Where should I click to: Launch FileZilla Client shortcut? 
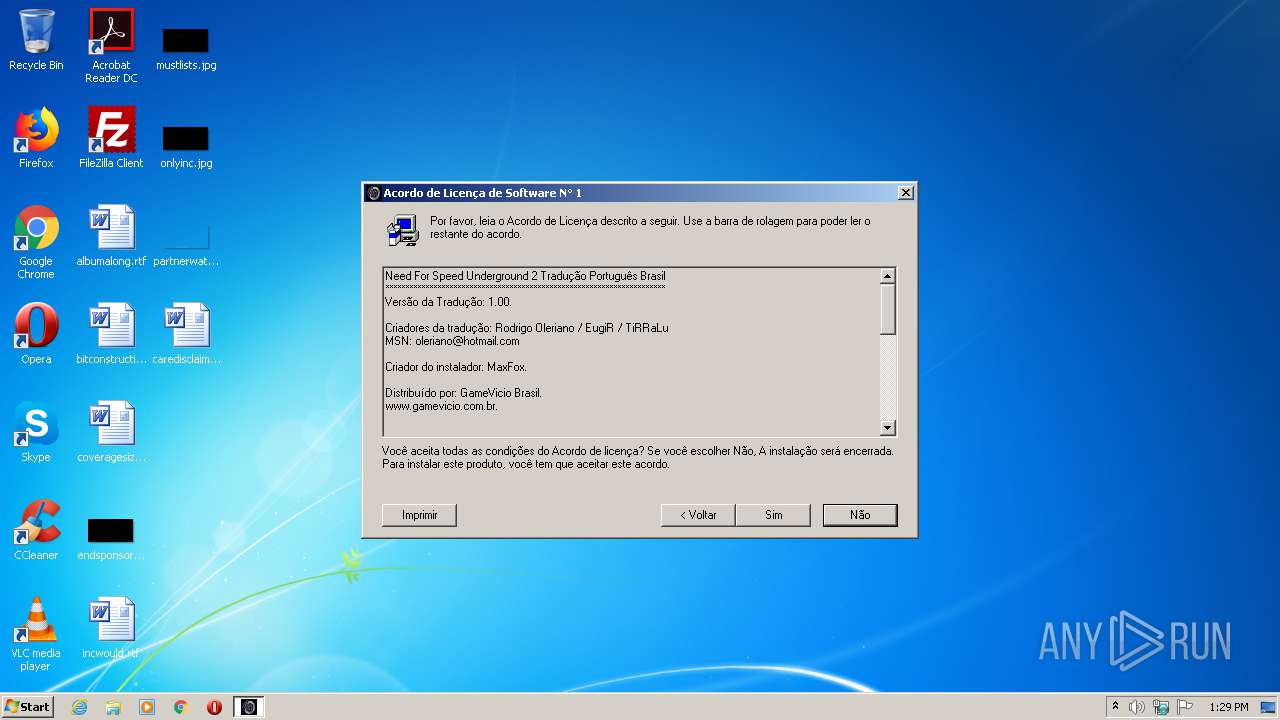tap(111, 138)
